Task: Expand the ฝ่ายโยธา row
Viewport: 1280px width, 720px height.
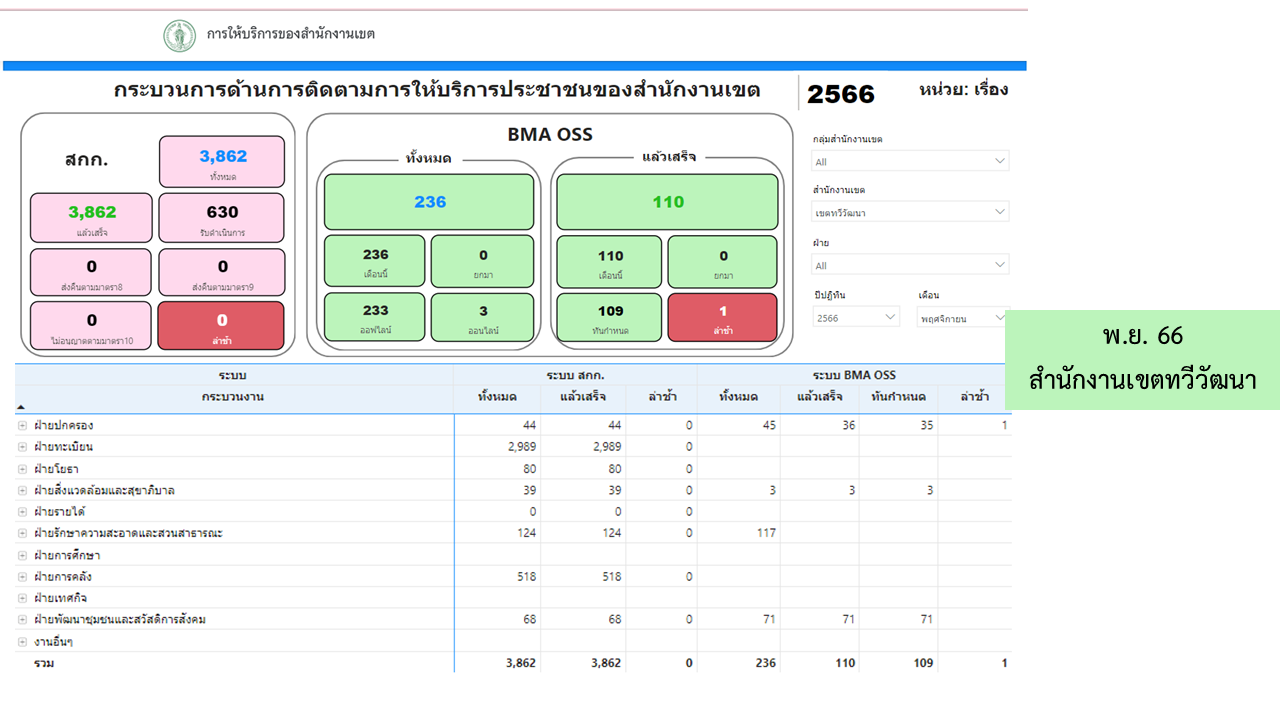Action: click(x=22, y=469)
